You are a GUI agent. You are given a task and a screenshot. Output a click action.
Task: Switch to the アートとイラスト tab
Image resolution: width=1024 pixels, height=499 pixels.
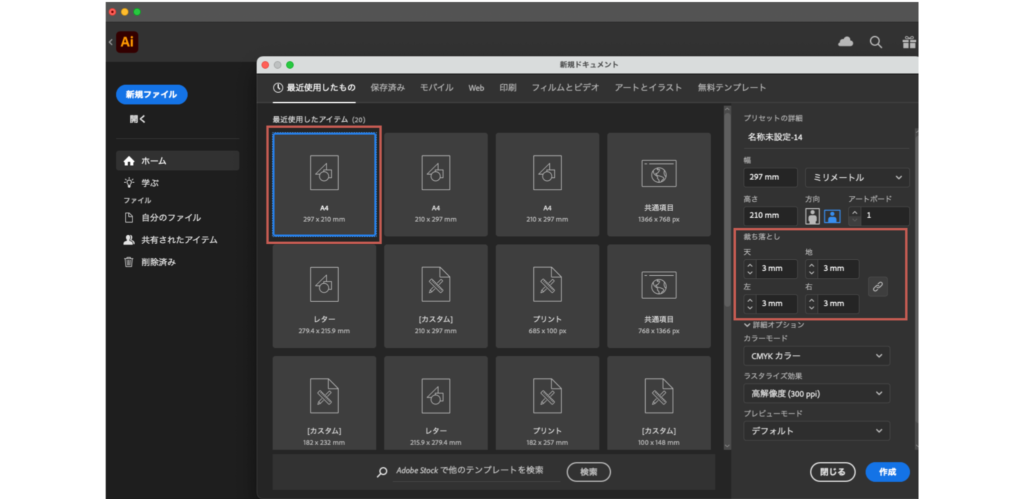[x=648, y=88]
